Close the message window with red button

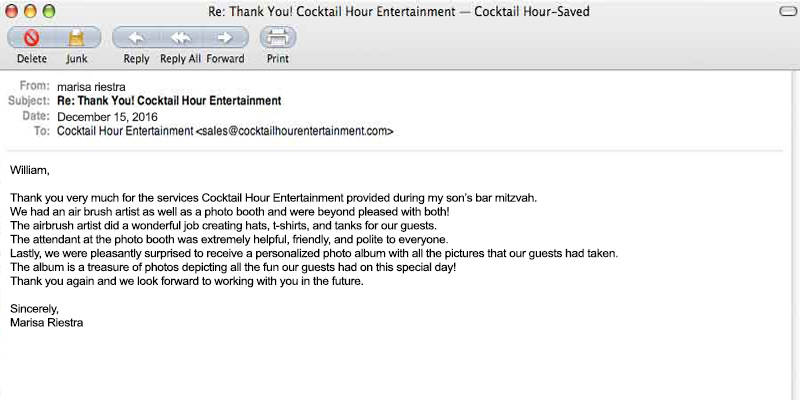pos(13,11)
